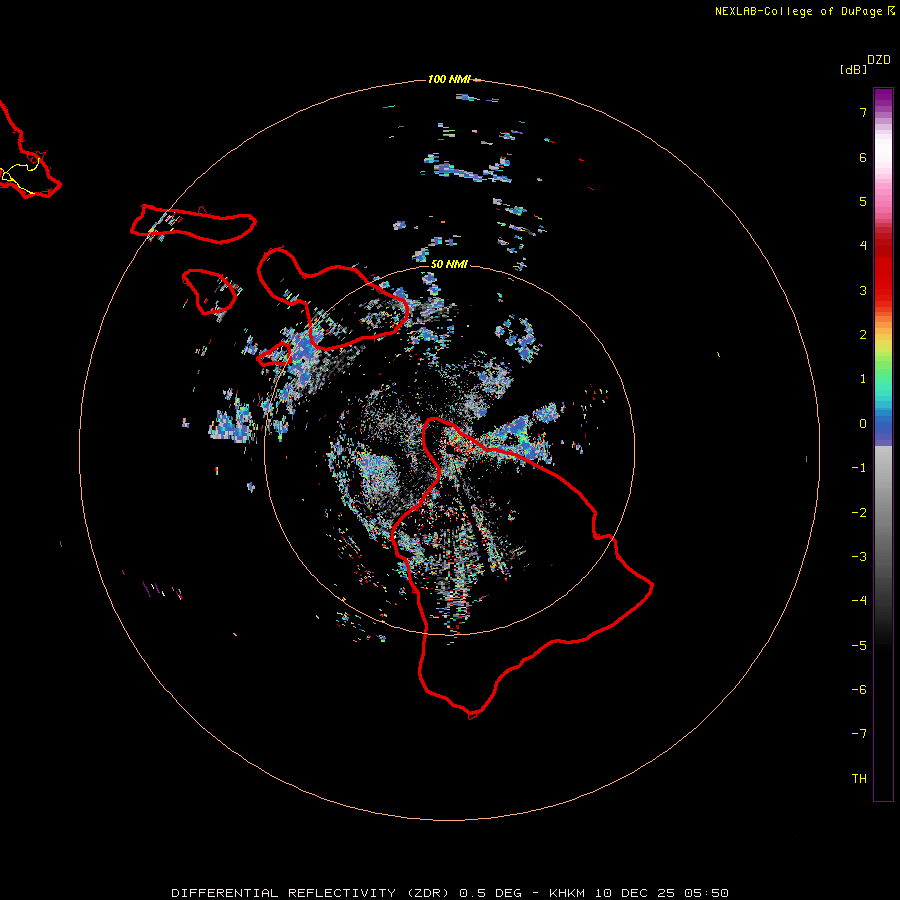Click the [dB] unit label

[853, 69]
